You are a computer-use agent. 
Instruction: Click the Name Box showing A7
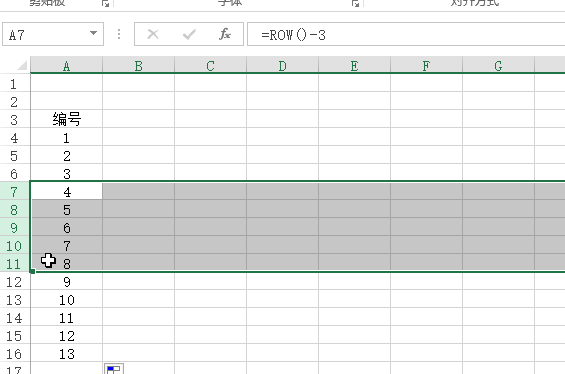pyautogui.click(x=53, y=34)
